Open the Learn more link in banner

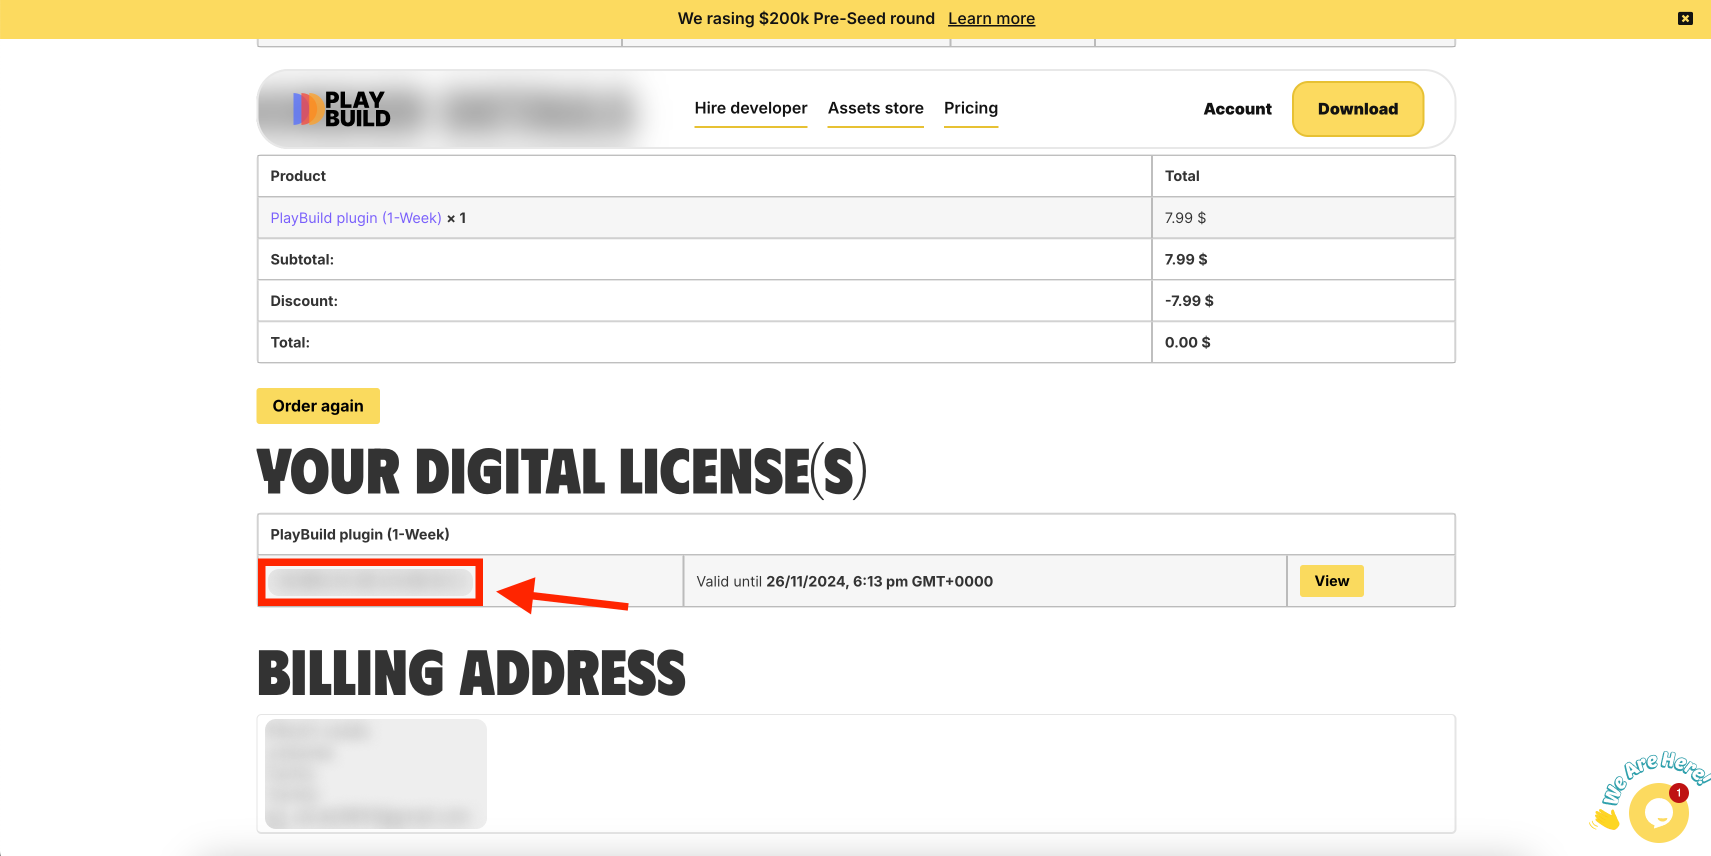coord(991,18)
